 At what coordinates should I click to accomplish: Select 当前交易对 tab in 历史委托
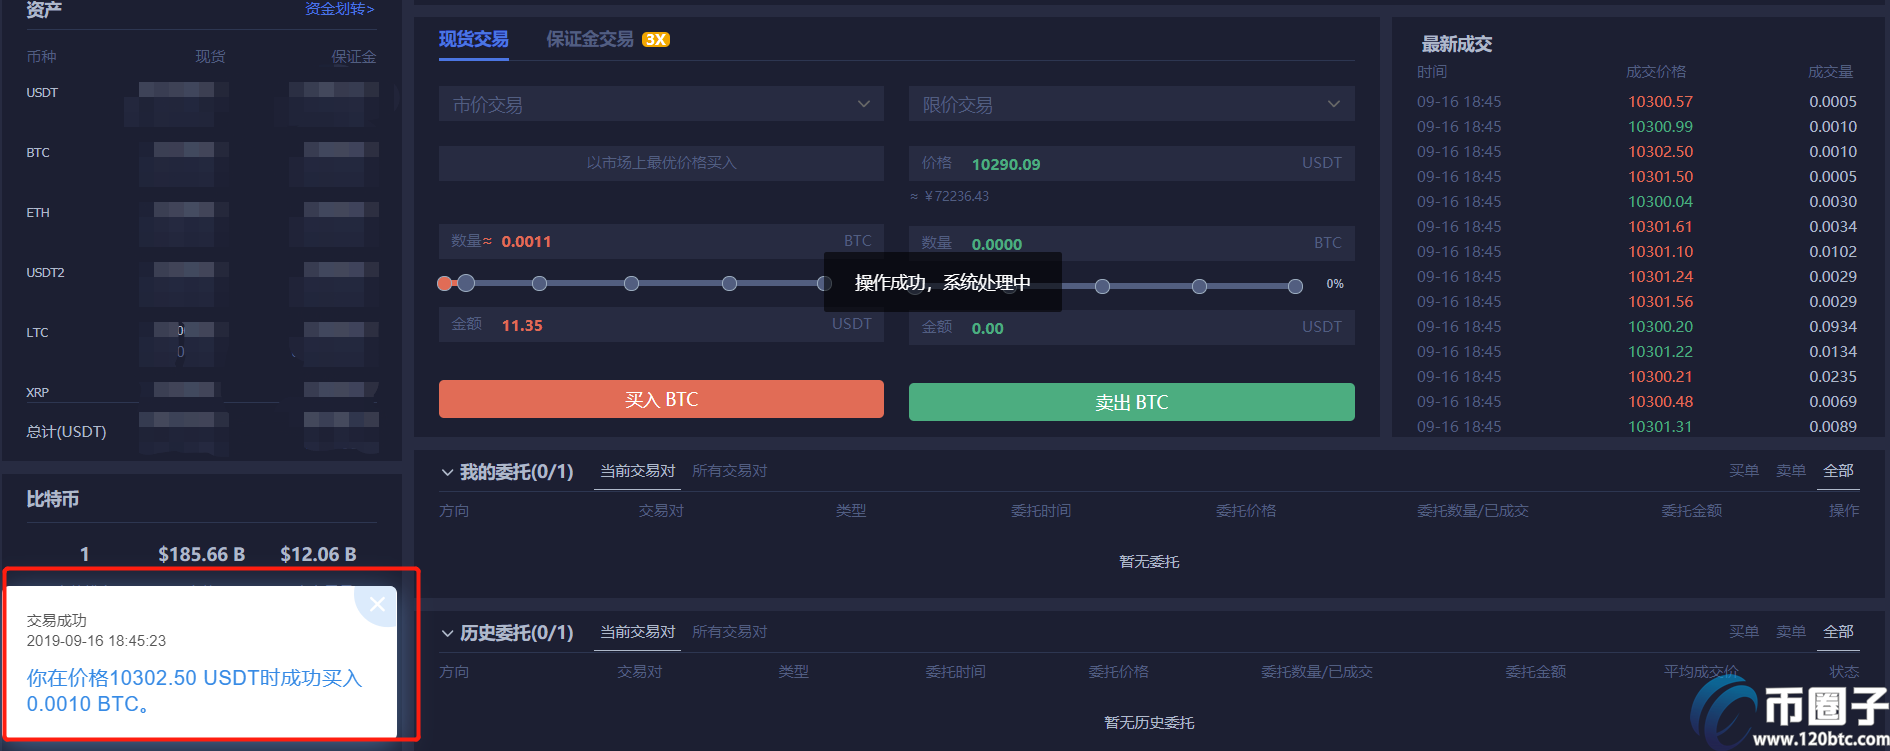click(x=638, y=632)
